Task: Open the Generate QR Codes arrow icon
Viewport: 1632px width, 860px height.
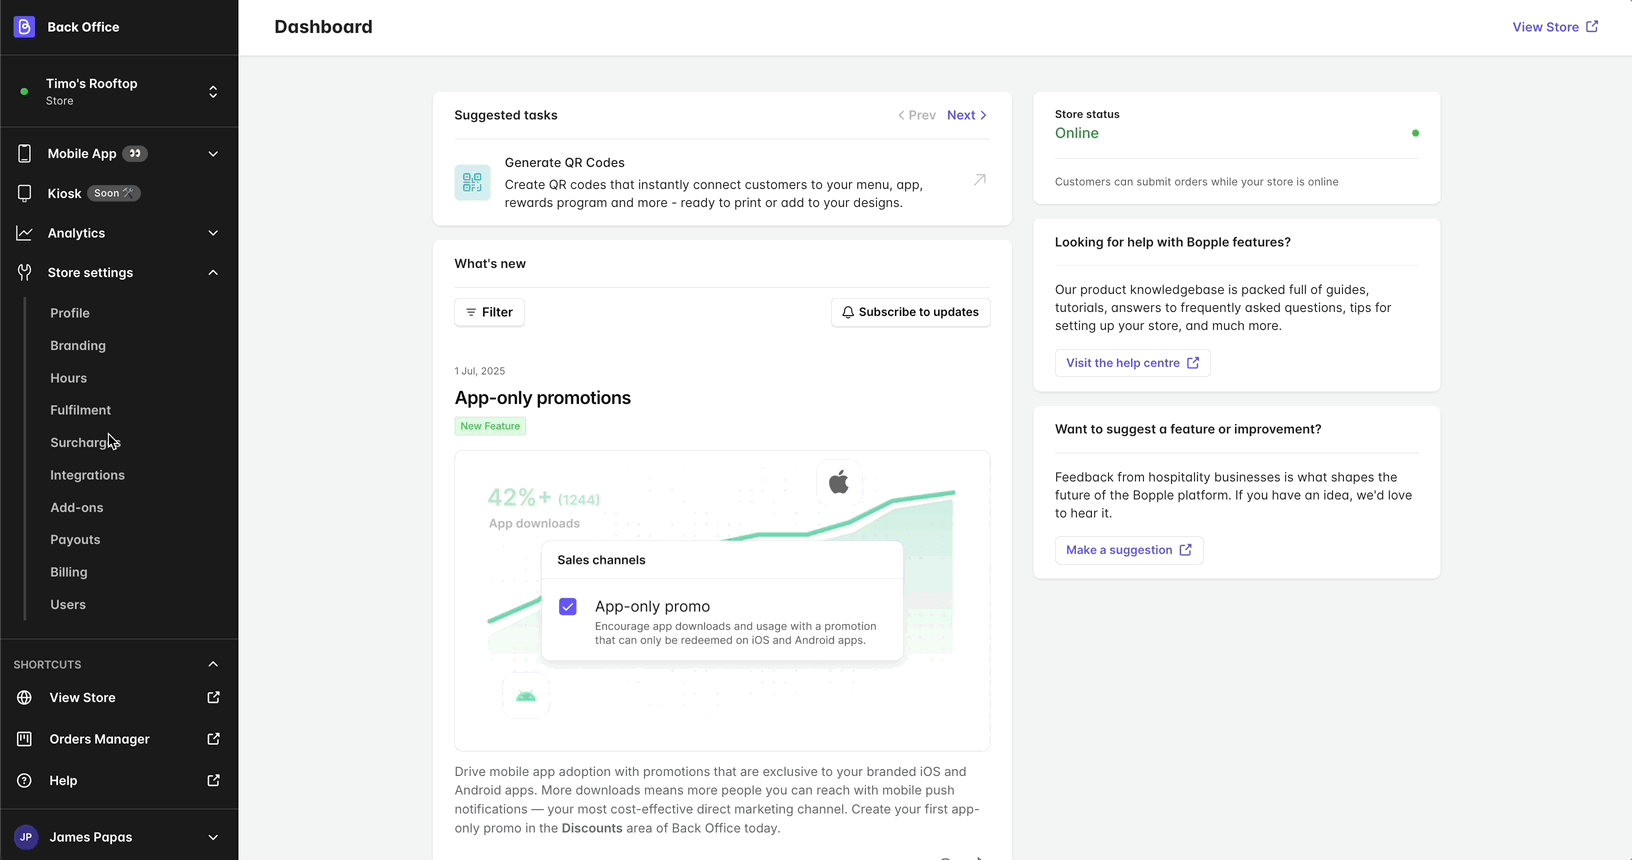Action: [x=980, y=180]
